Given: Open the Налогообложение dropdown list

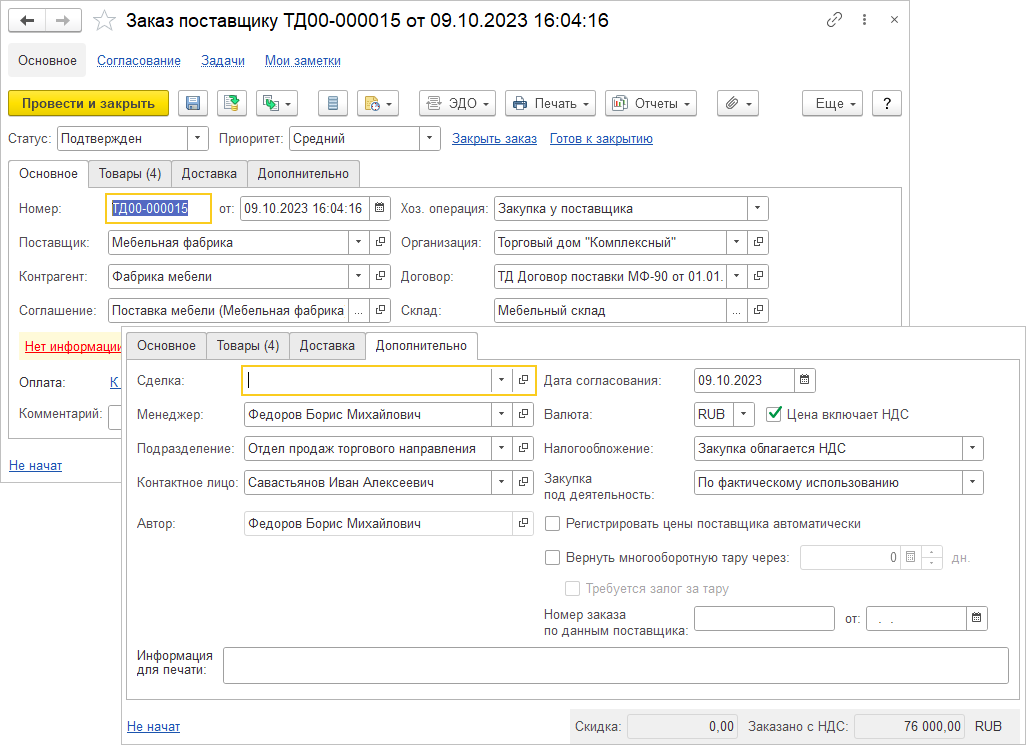Looking at the screenshot, I should 972,448.
